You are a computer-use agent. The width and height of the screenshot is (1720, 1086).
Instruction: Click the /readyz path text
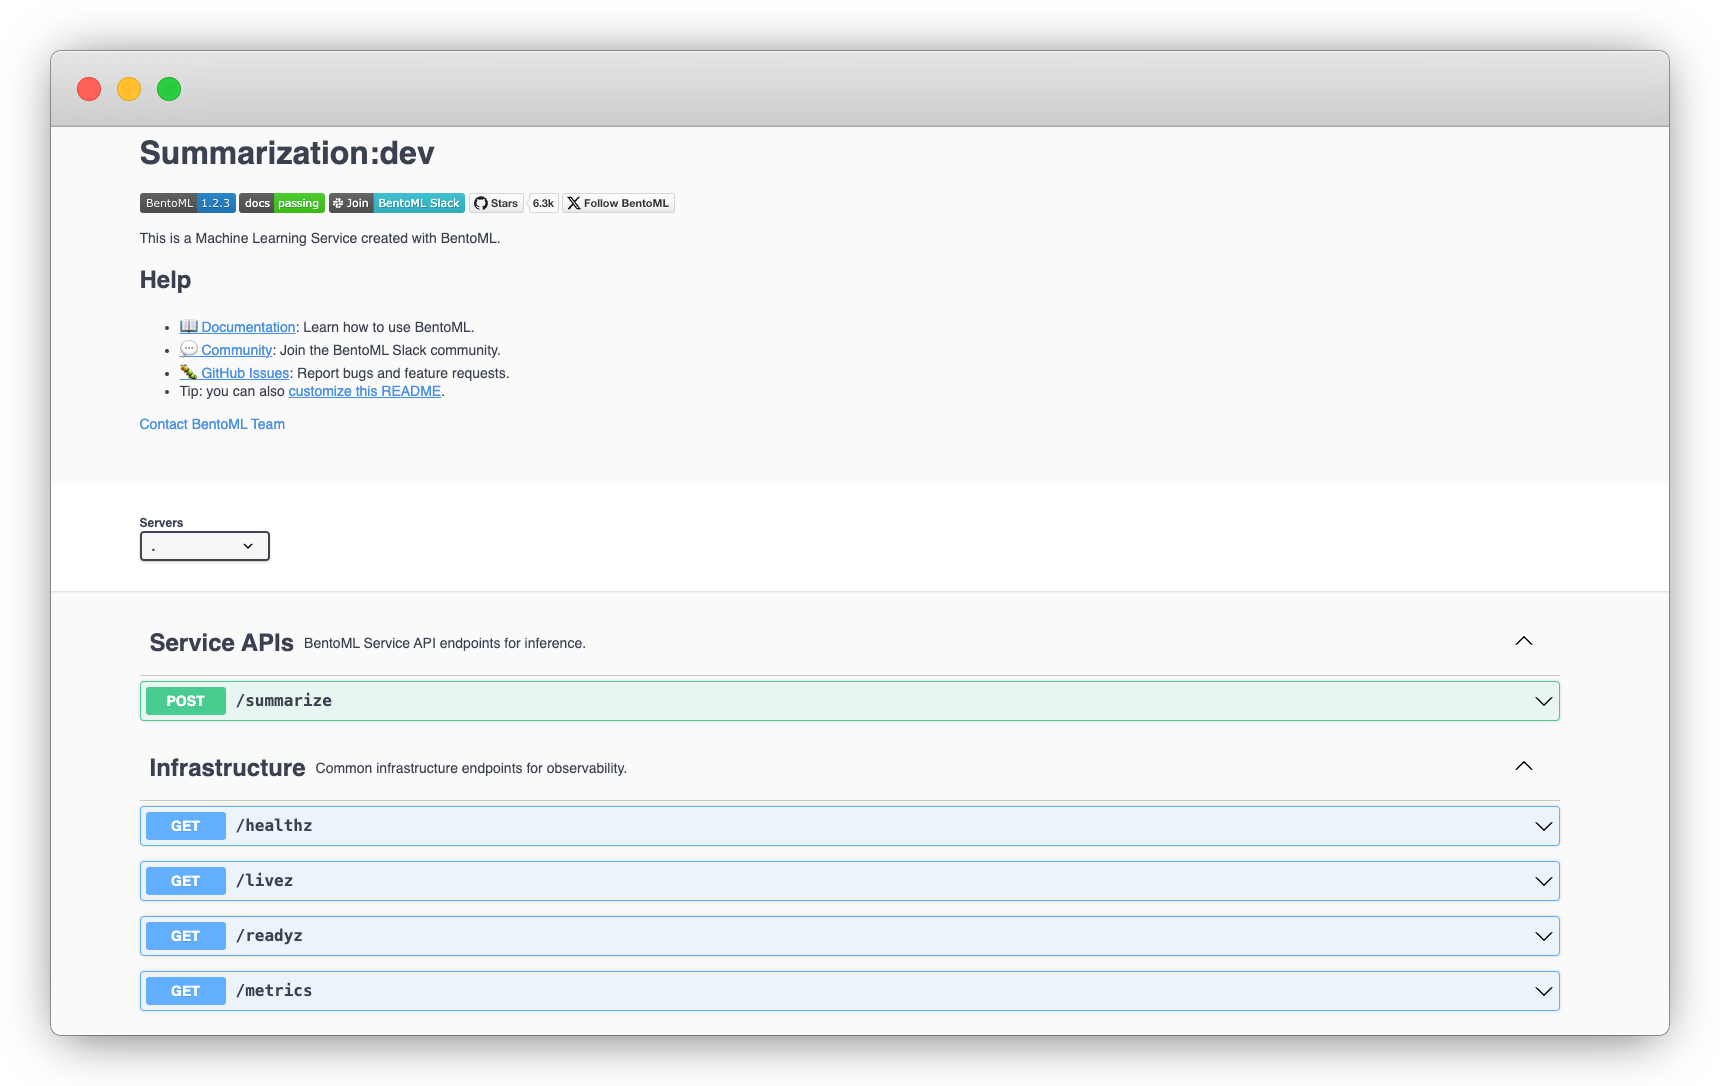pyautogui.click(x=270, y=936)
